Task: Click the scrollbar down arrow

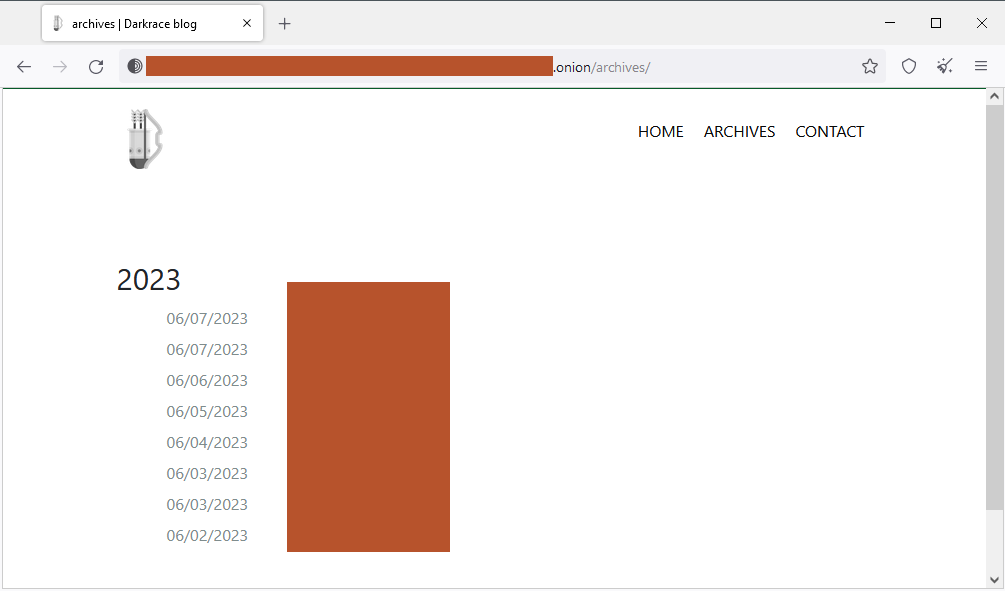Action: pyautogui.click(x=994, y=580)
